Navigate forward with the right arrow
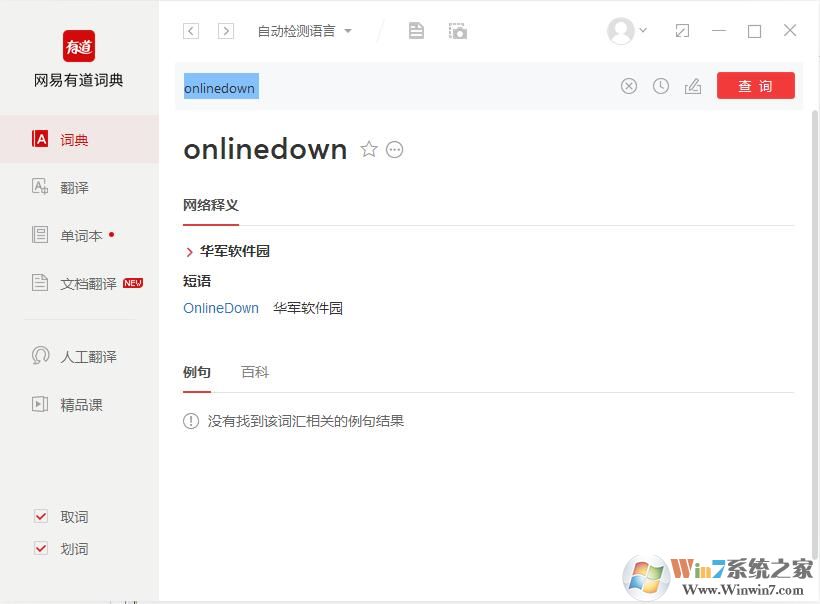820x604 pixels. pyautogui.click(x=225, y=30)
